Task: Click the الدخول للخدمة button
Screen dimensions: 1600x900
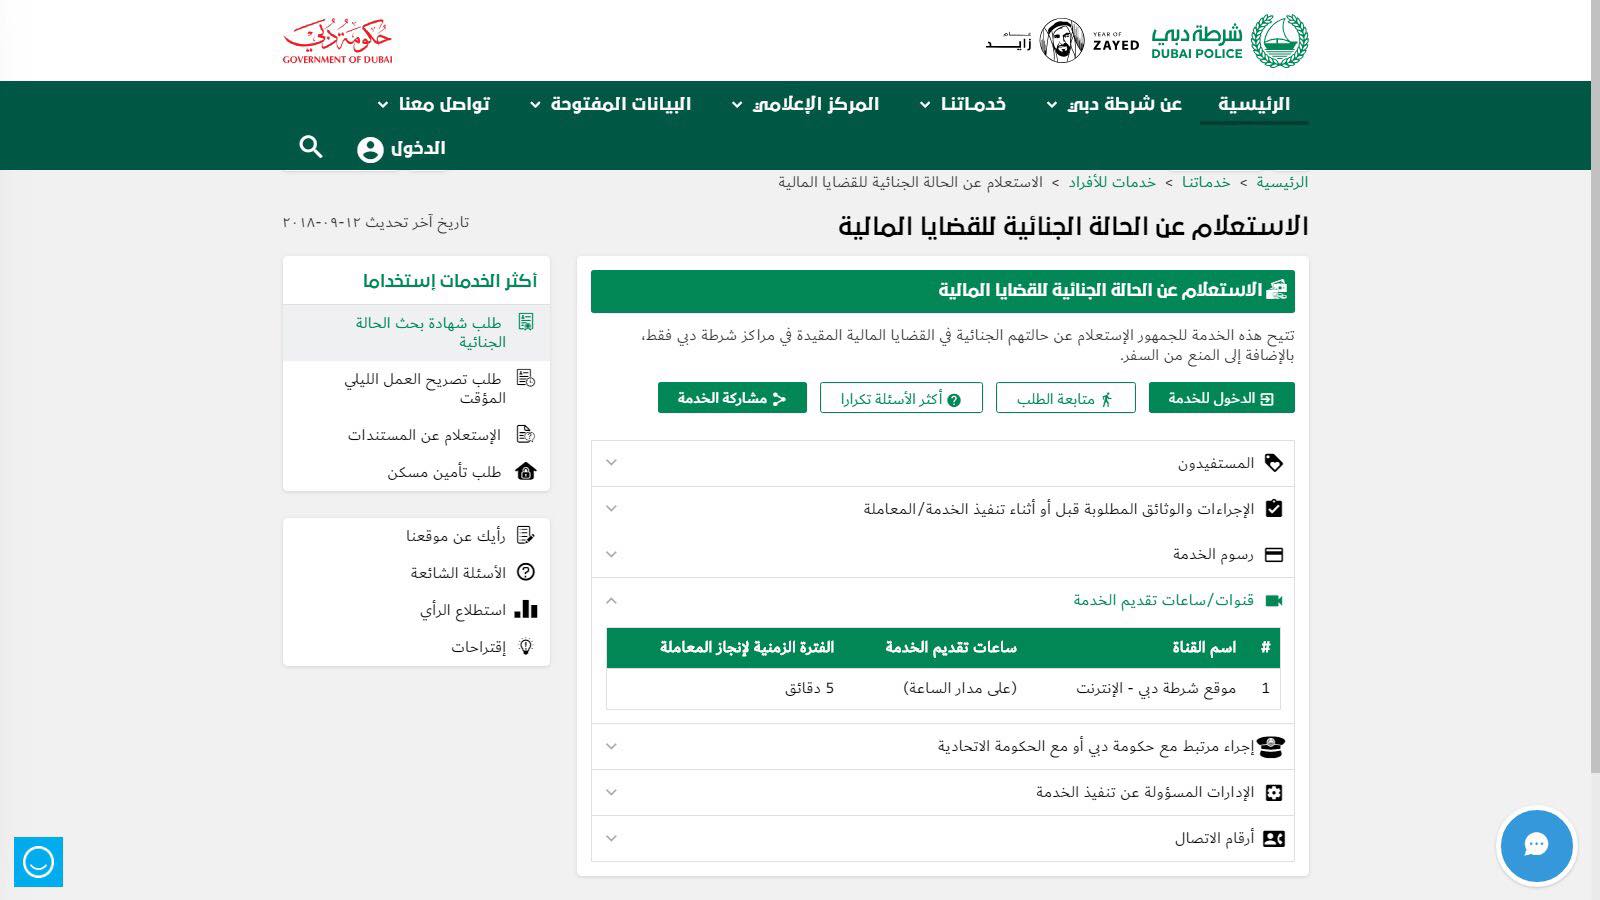Action: [x=1221, y=398]
